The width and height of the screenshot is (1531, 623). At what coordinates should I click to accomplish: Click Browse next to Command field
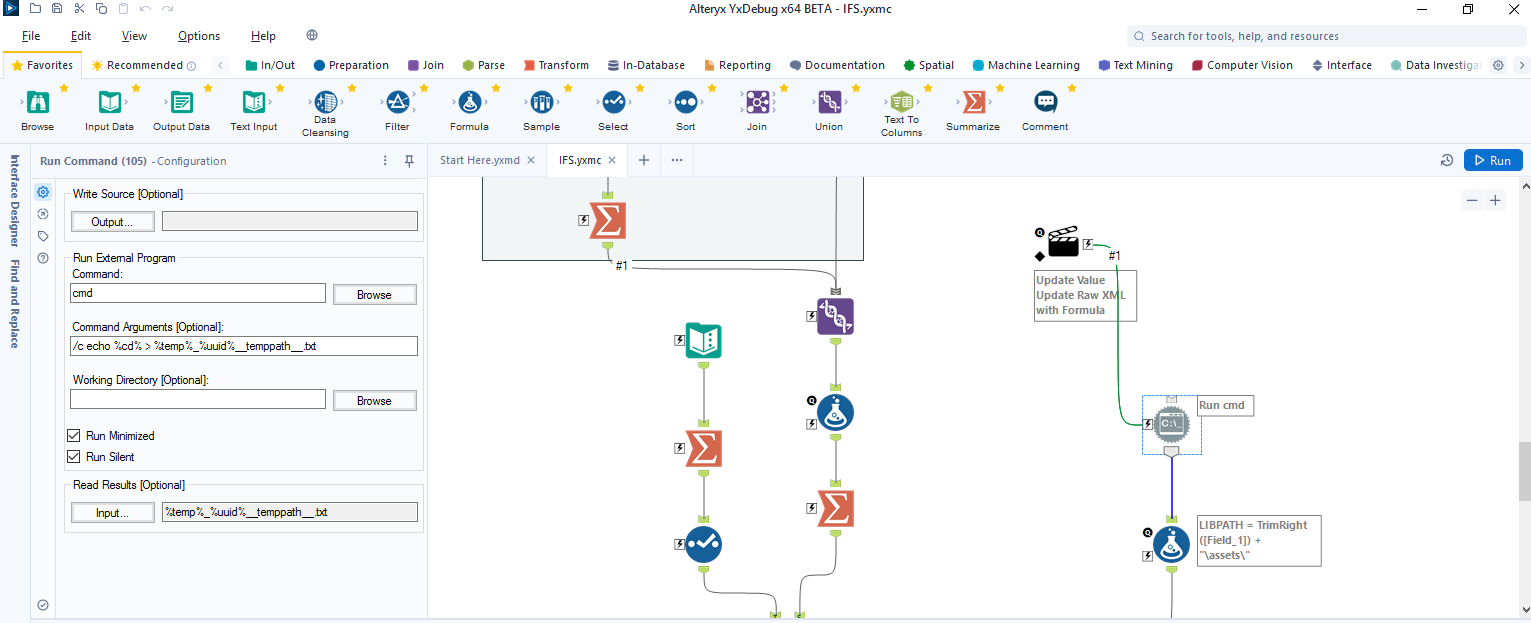tap(374, 295)
